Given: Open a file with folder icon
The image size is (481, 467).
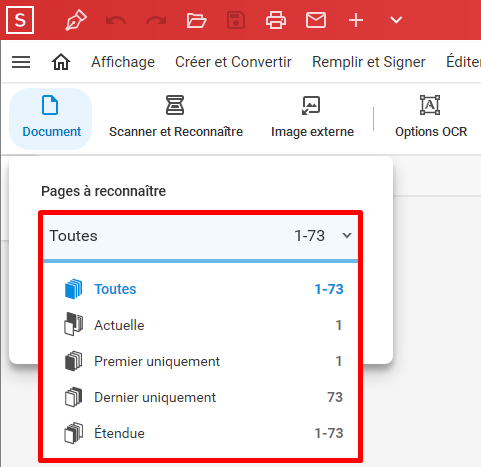Looking at the screenshot, I should tap(196, 20).
